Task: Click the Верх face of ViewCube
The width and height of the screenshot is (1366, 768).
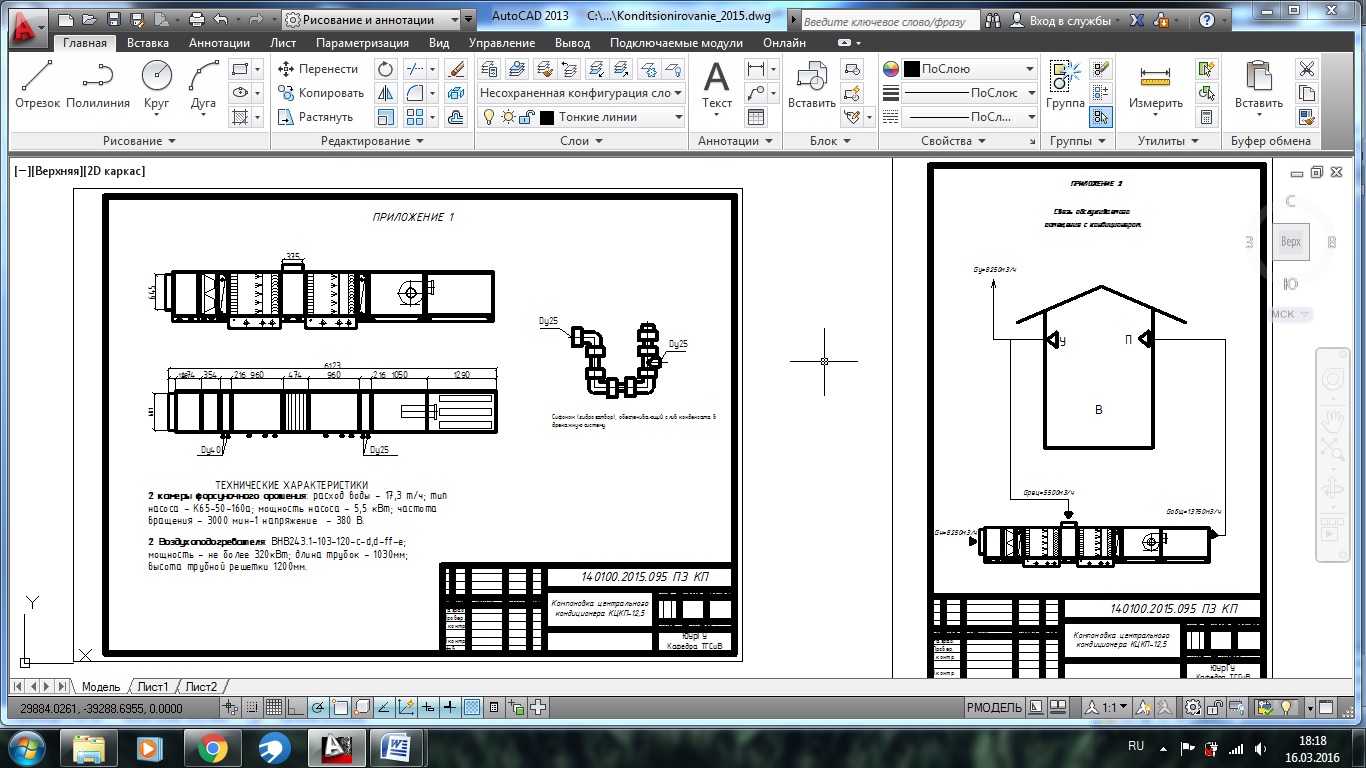Action: 1291,242
